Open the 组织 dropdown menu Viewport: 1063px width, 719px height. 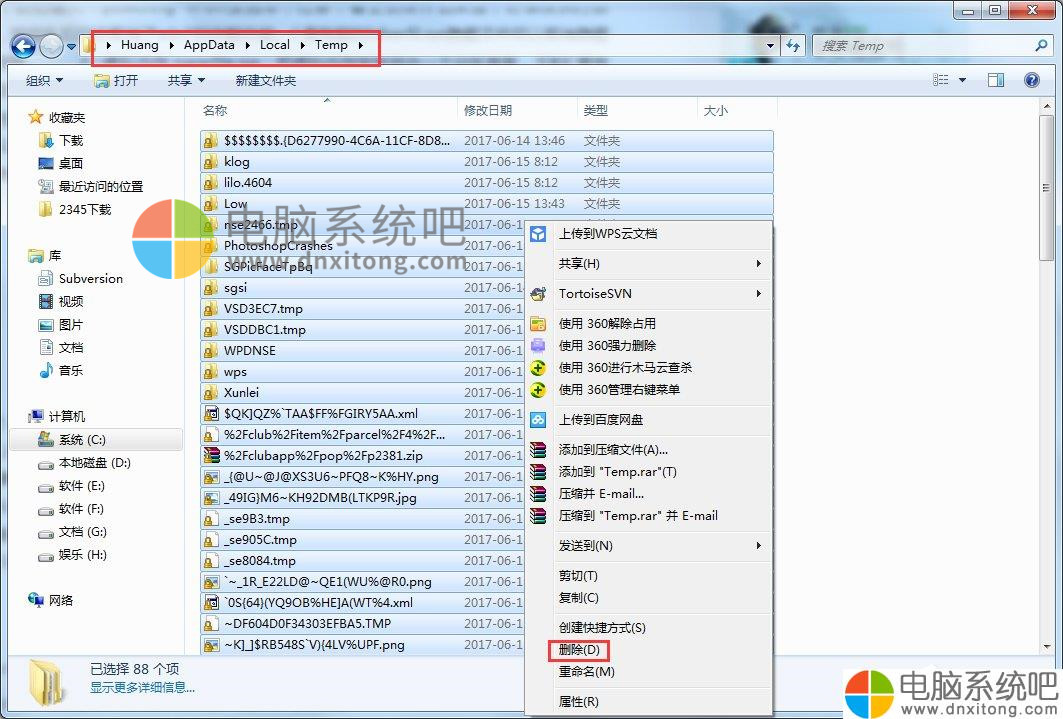[44, 80]
